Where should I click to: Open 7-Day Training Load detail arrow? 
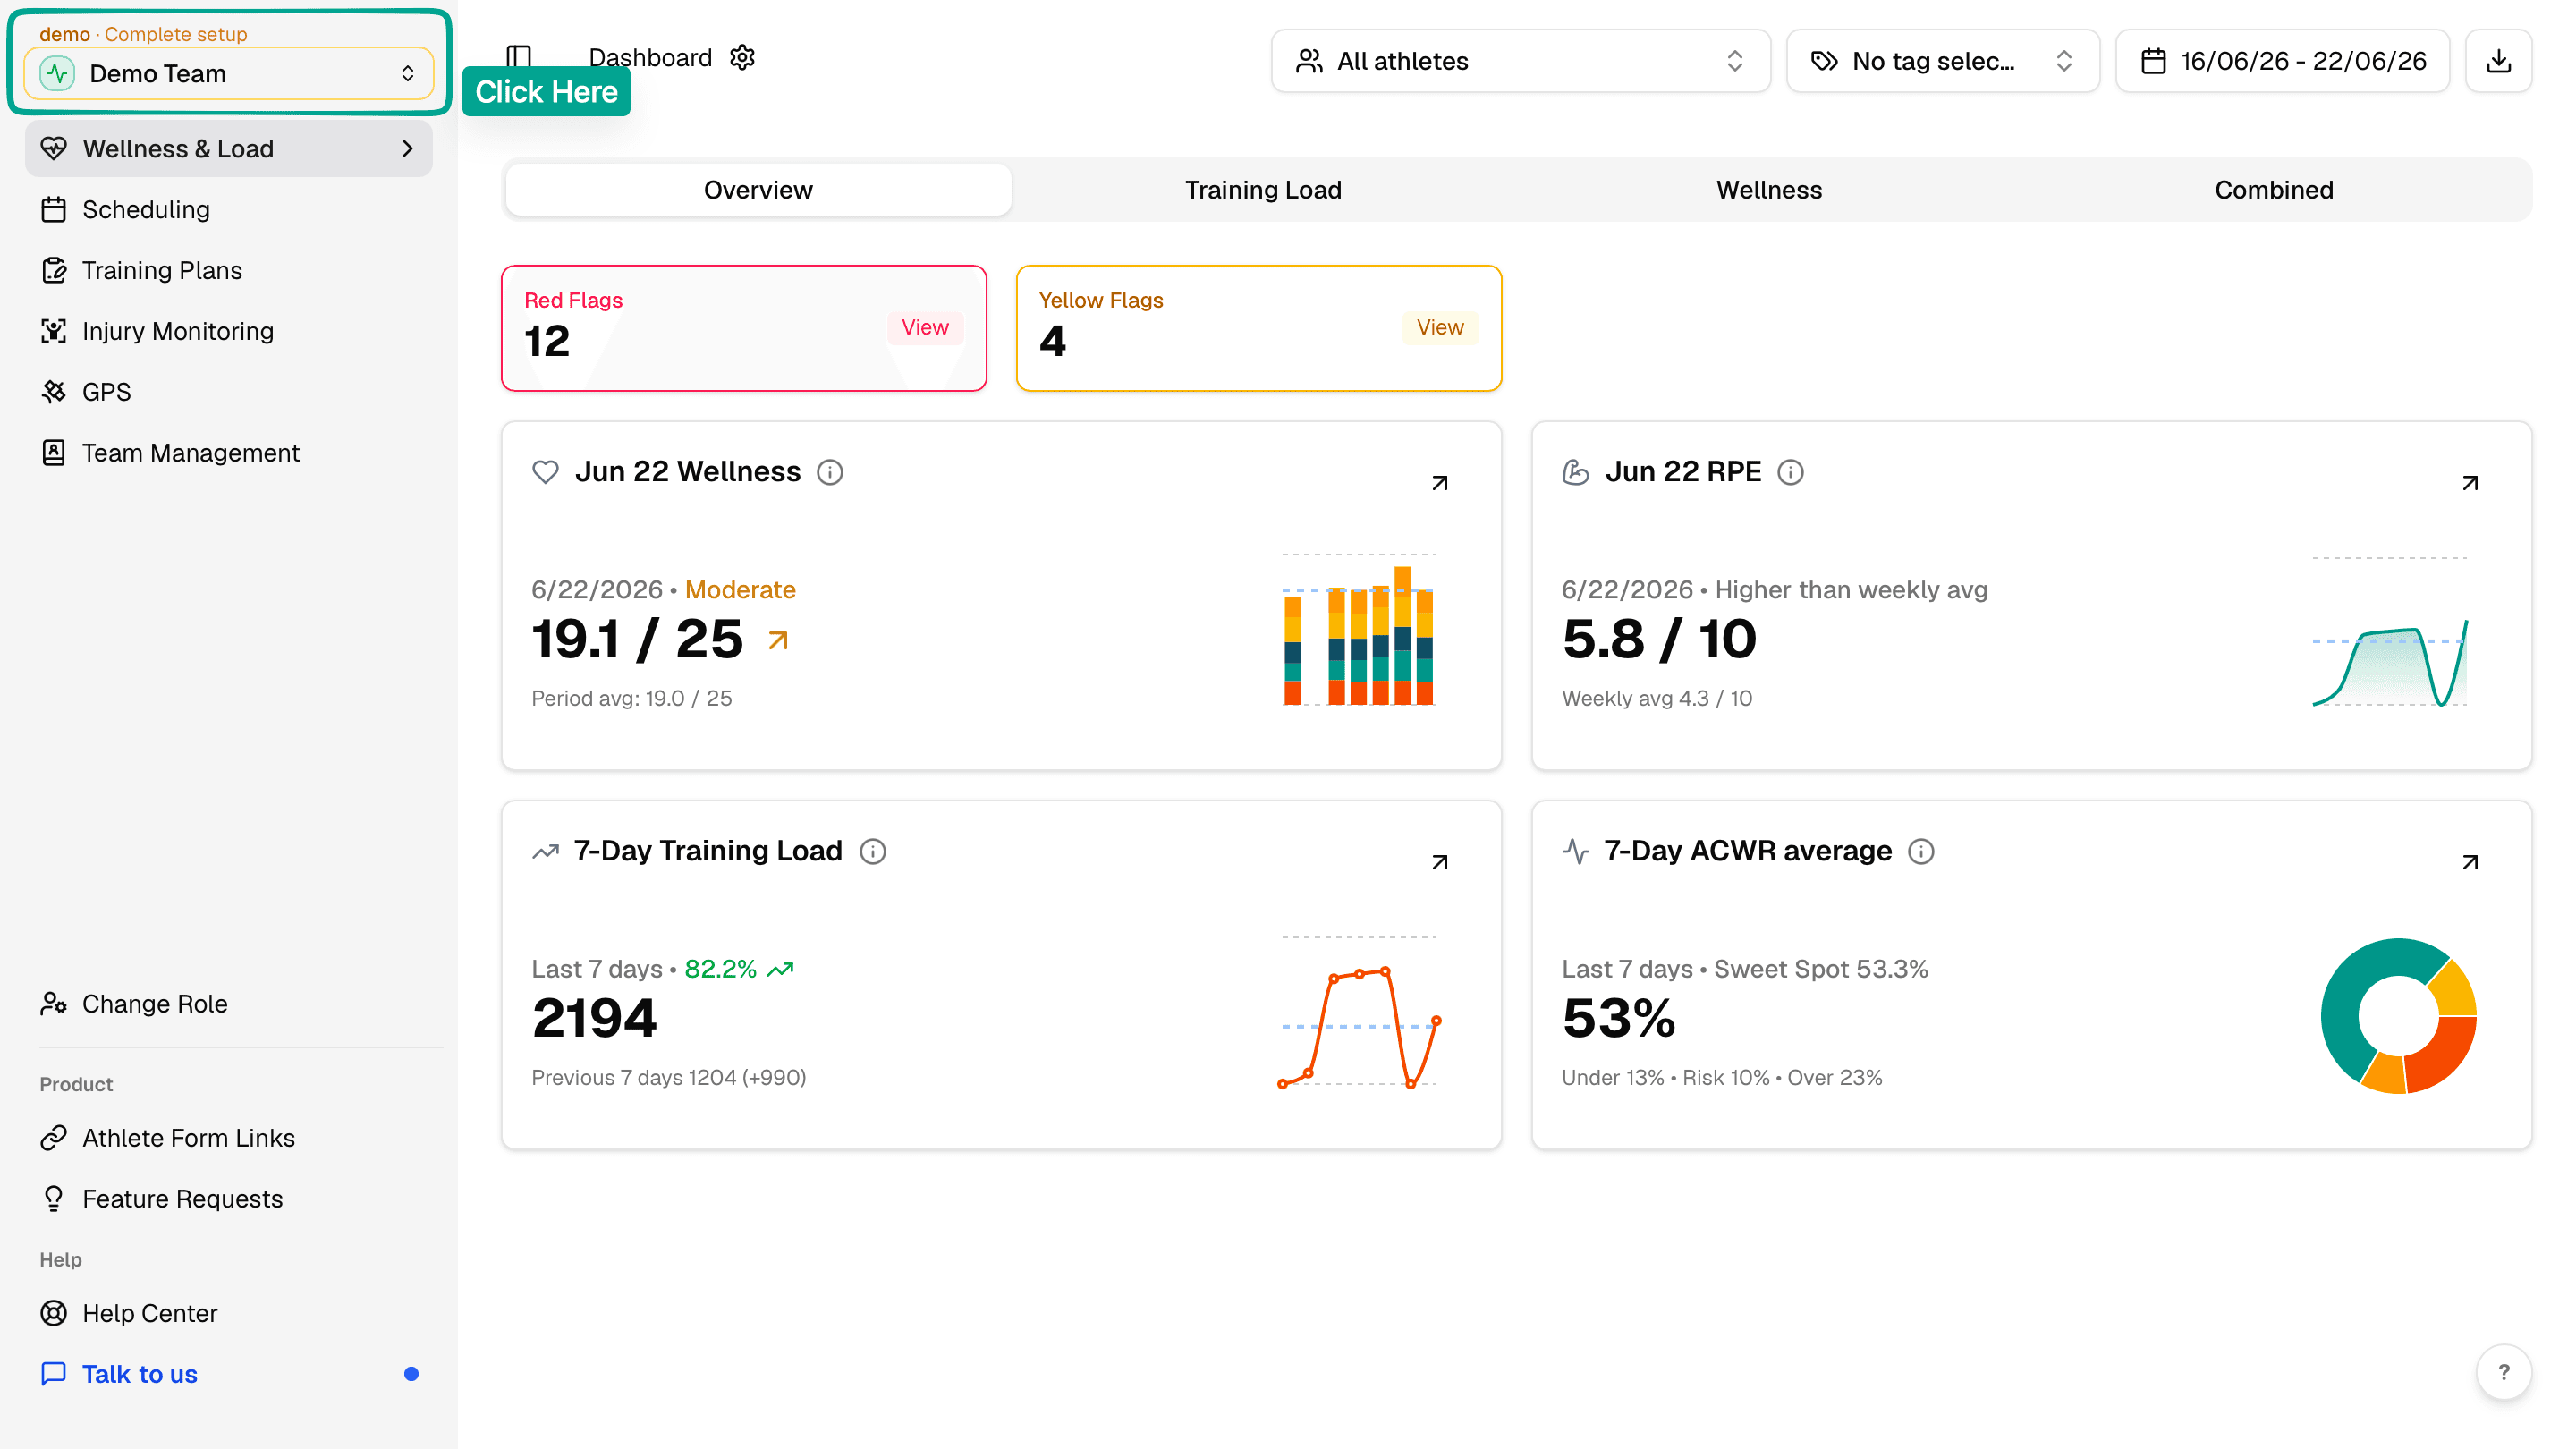(x=1440, y=862)
